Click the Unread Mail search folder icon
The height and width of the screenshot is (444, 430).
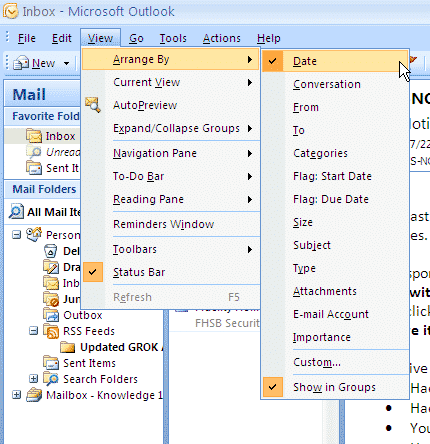(x=35, y=152)
